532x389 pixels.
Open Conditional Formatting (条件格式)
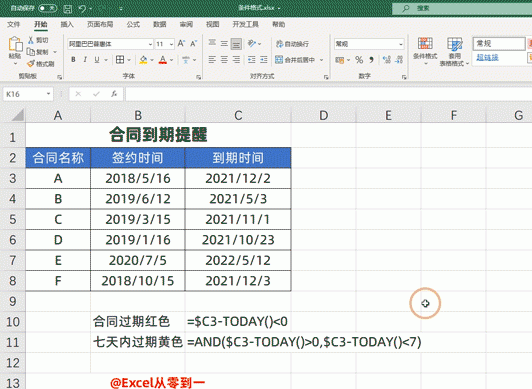coord(425,50)
